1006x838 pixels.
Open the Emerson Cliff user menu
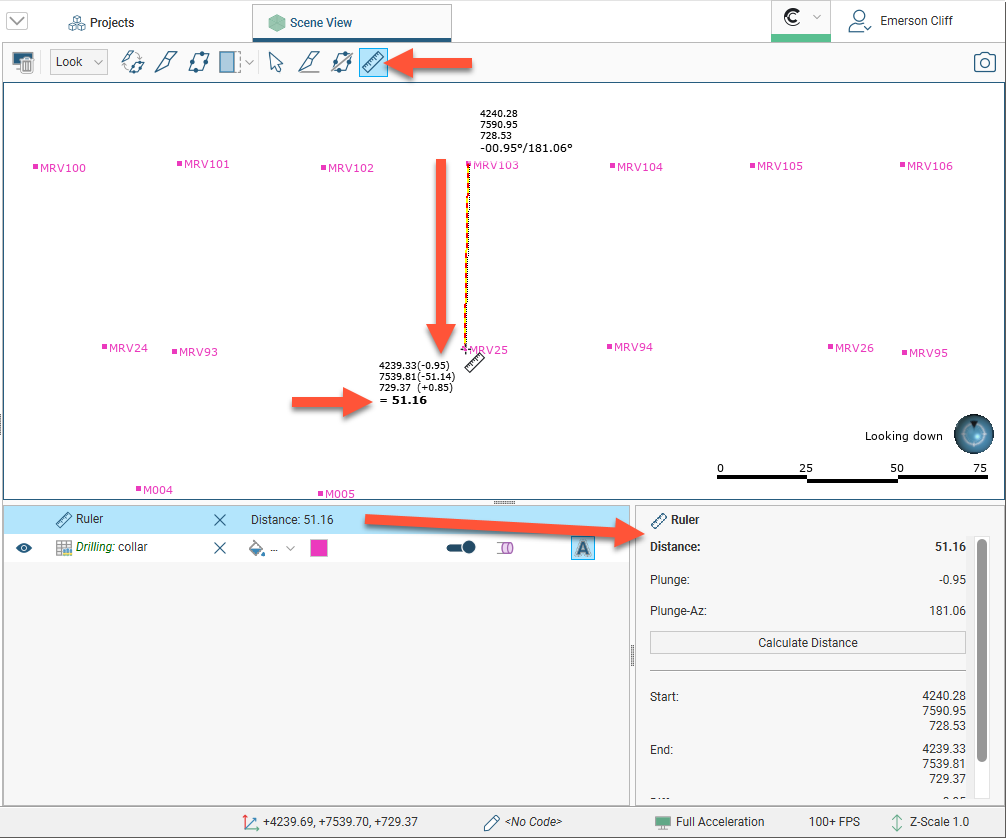[x=900, y=21]
